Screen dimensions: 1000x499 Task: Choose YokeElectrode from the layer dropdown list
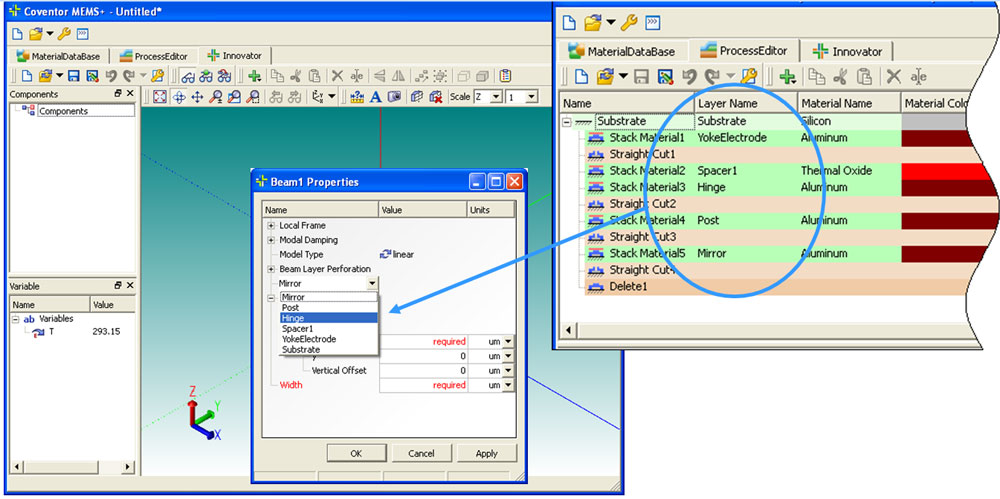coord(329,339)
